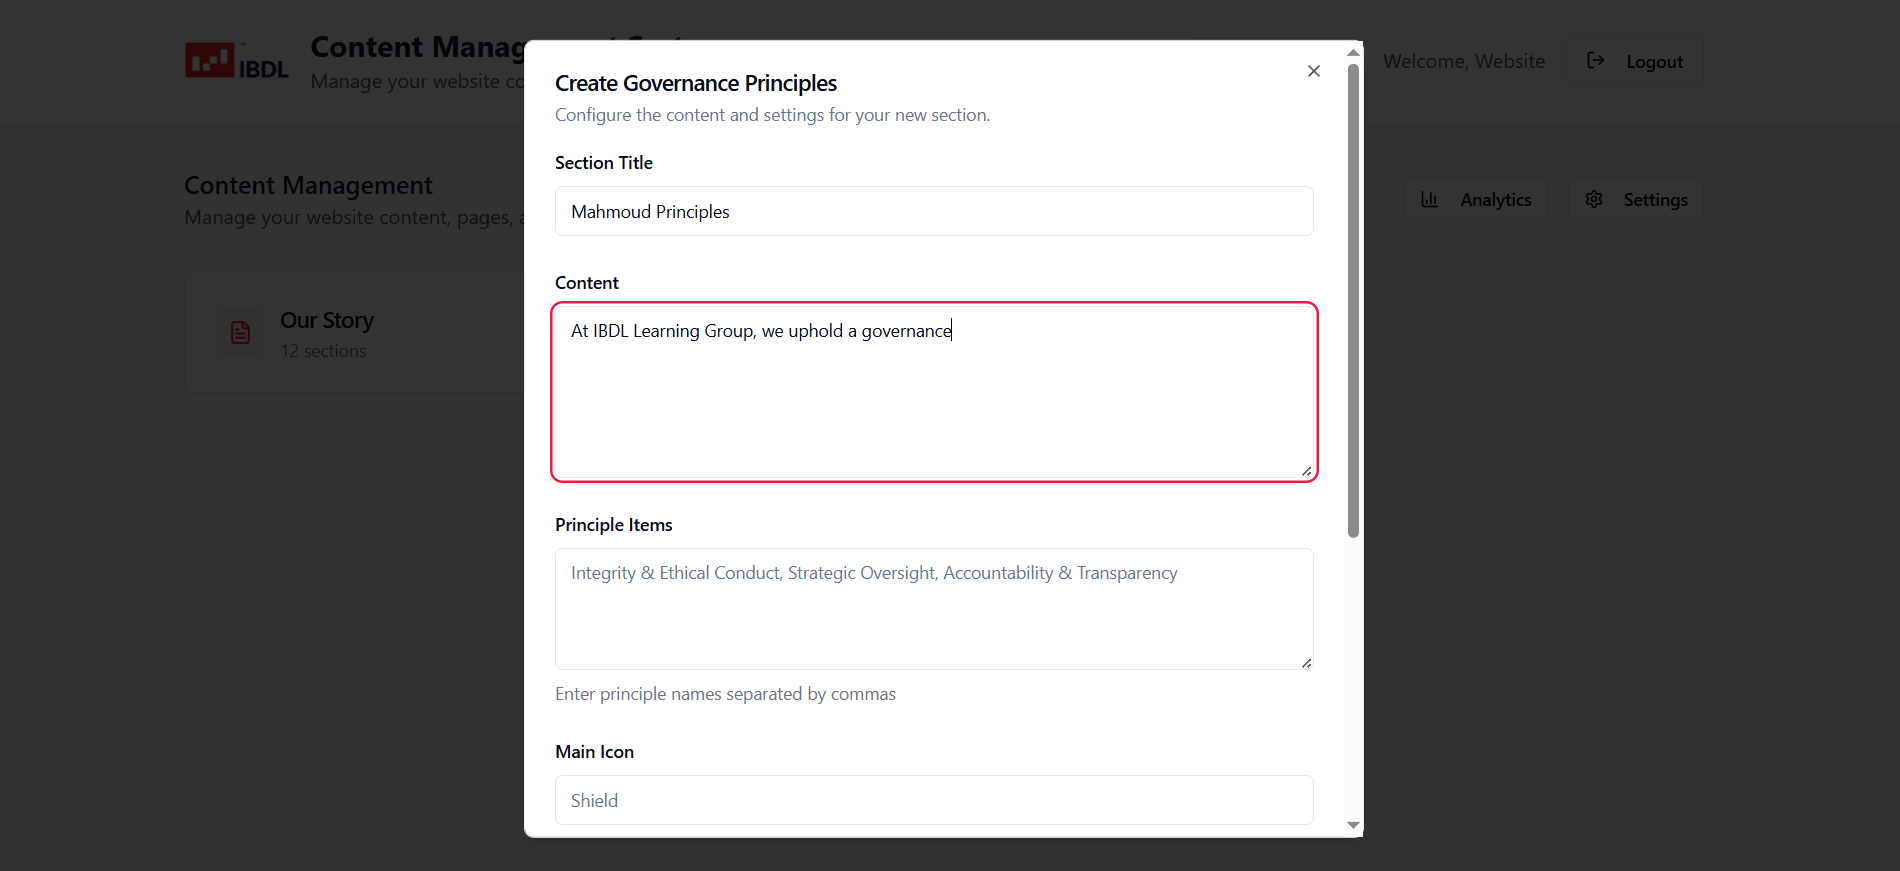Click the IBDL logo icon
This screenshot has height=871, width=1900.
(210, 61)
